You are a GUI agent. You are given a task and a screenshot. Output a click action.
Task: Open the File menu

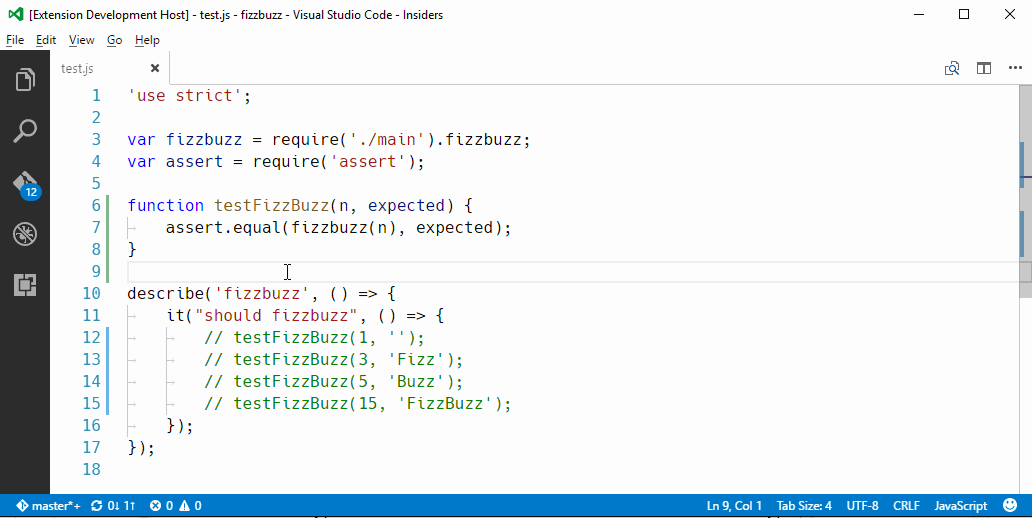15,40
